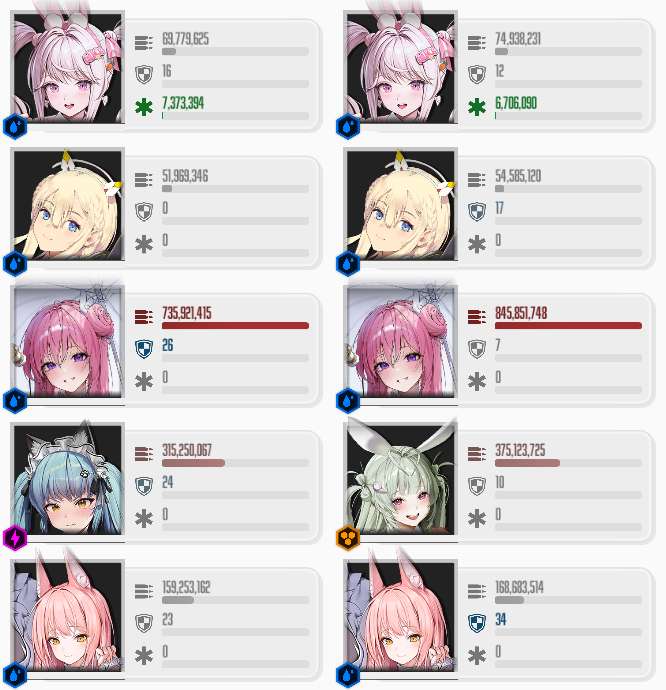Click the damage value 168,683,514

519,587
